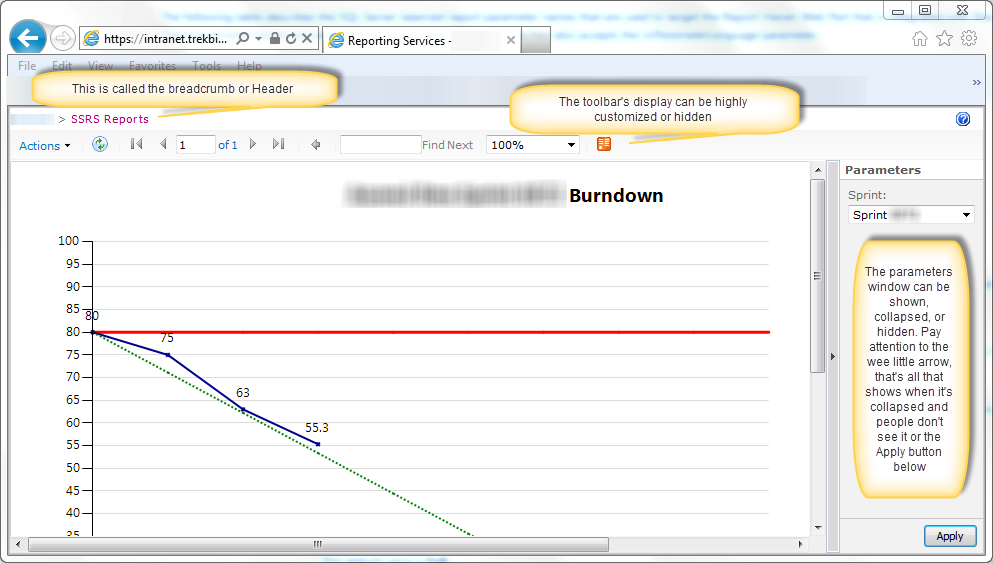Open the 100% zoom level dropdown
The image size is (993, 563).
pos(532,145)
